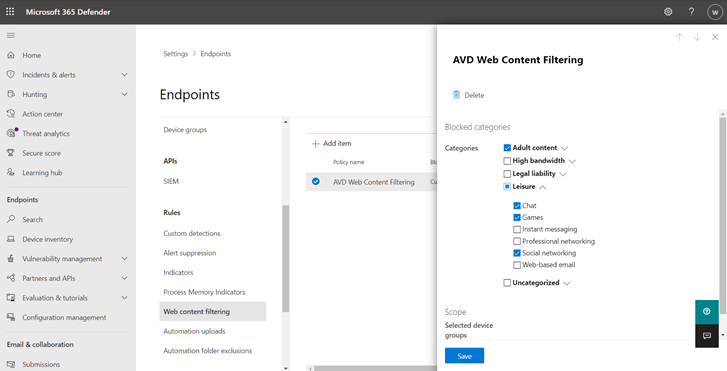
Task: Open Device groups settings page
Action: (185, 130)
